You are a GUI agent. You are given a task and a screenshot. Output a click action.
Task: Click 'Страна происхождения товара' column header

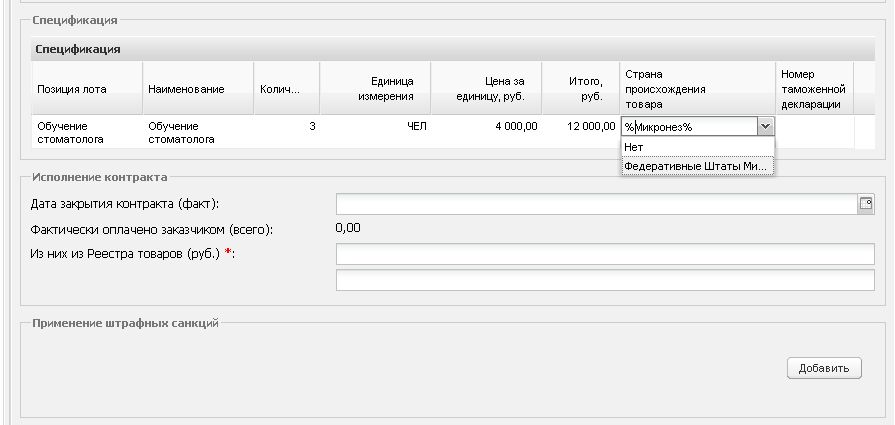pos(698,89)
